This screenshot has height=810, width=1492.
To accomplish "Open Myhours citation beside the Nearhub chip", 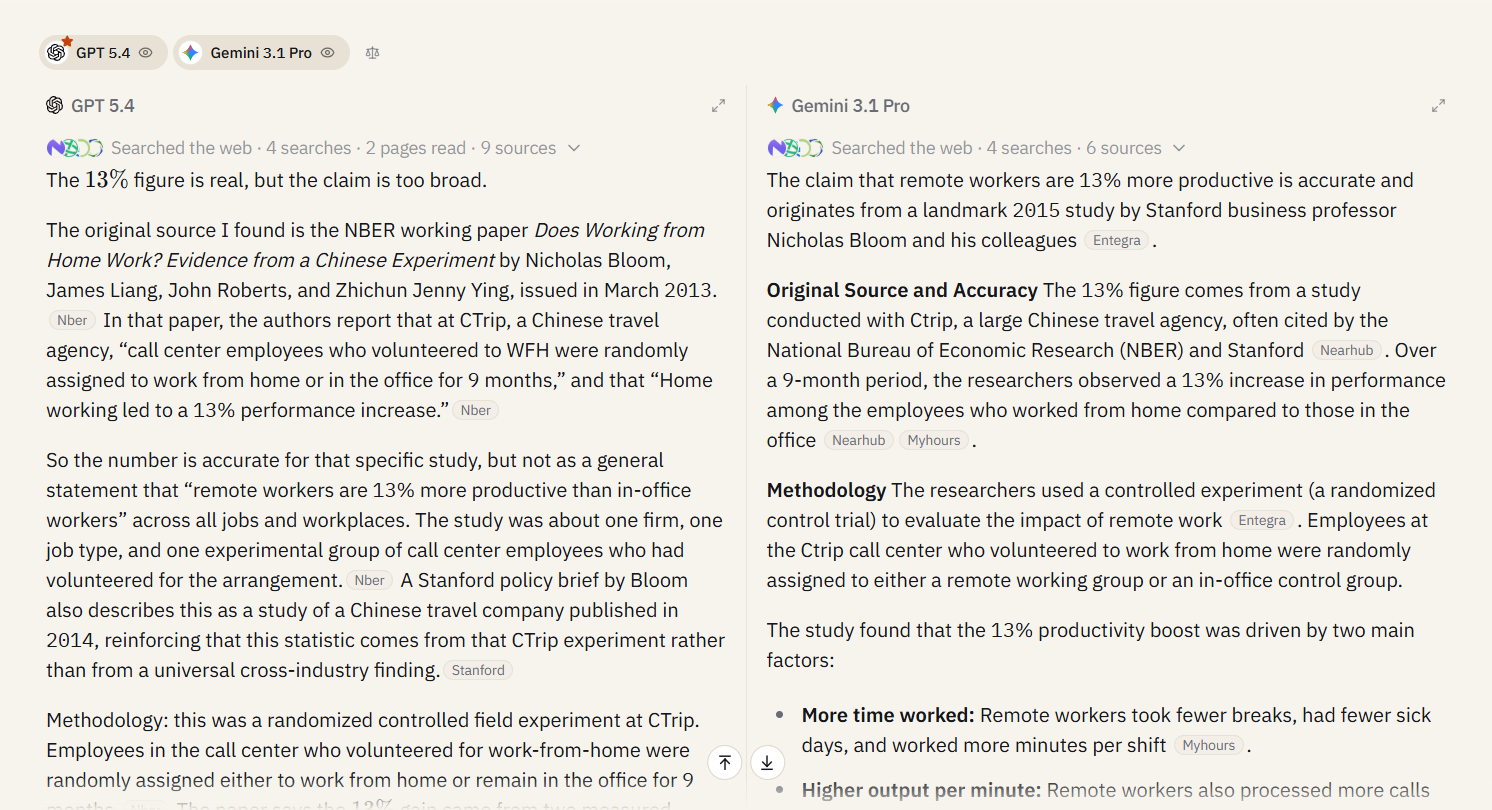I will click(934, 441).
